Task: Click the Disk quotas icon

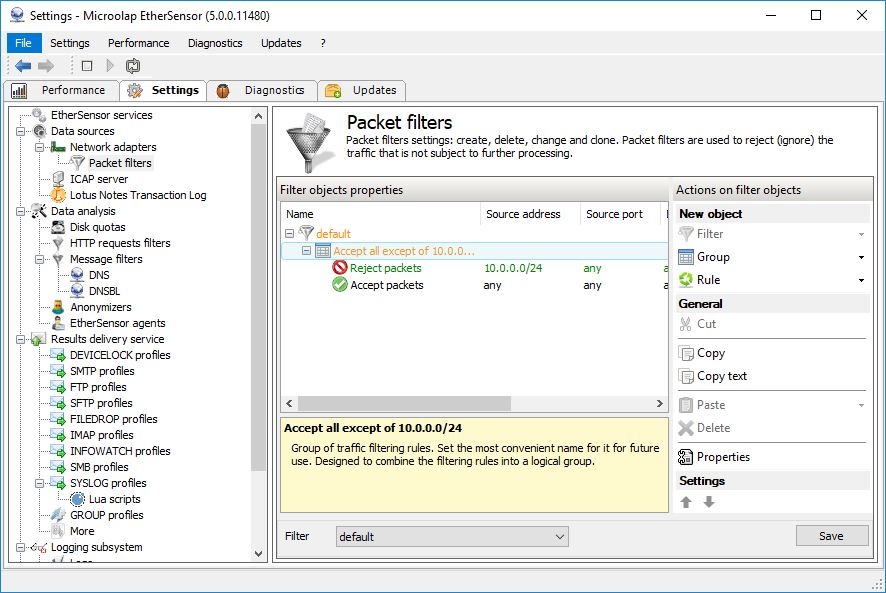Action: (58, 227)
